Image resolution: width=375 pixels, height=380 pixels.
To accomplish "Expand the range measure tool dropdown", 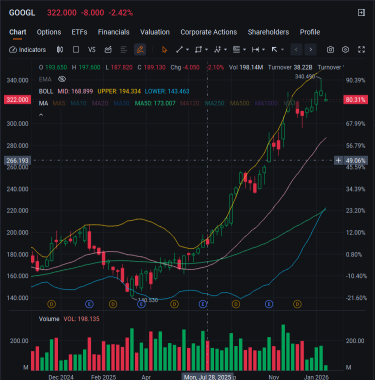I will (x=263, y=50).
